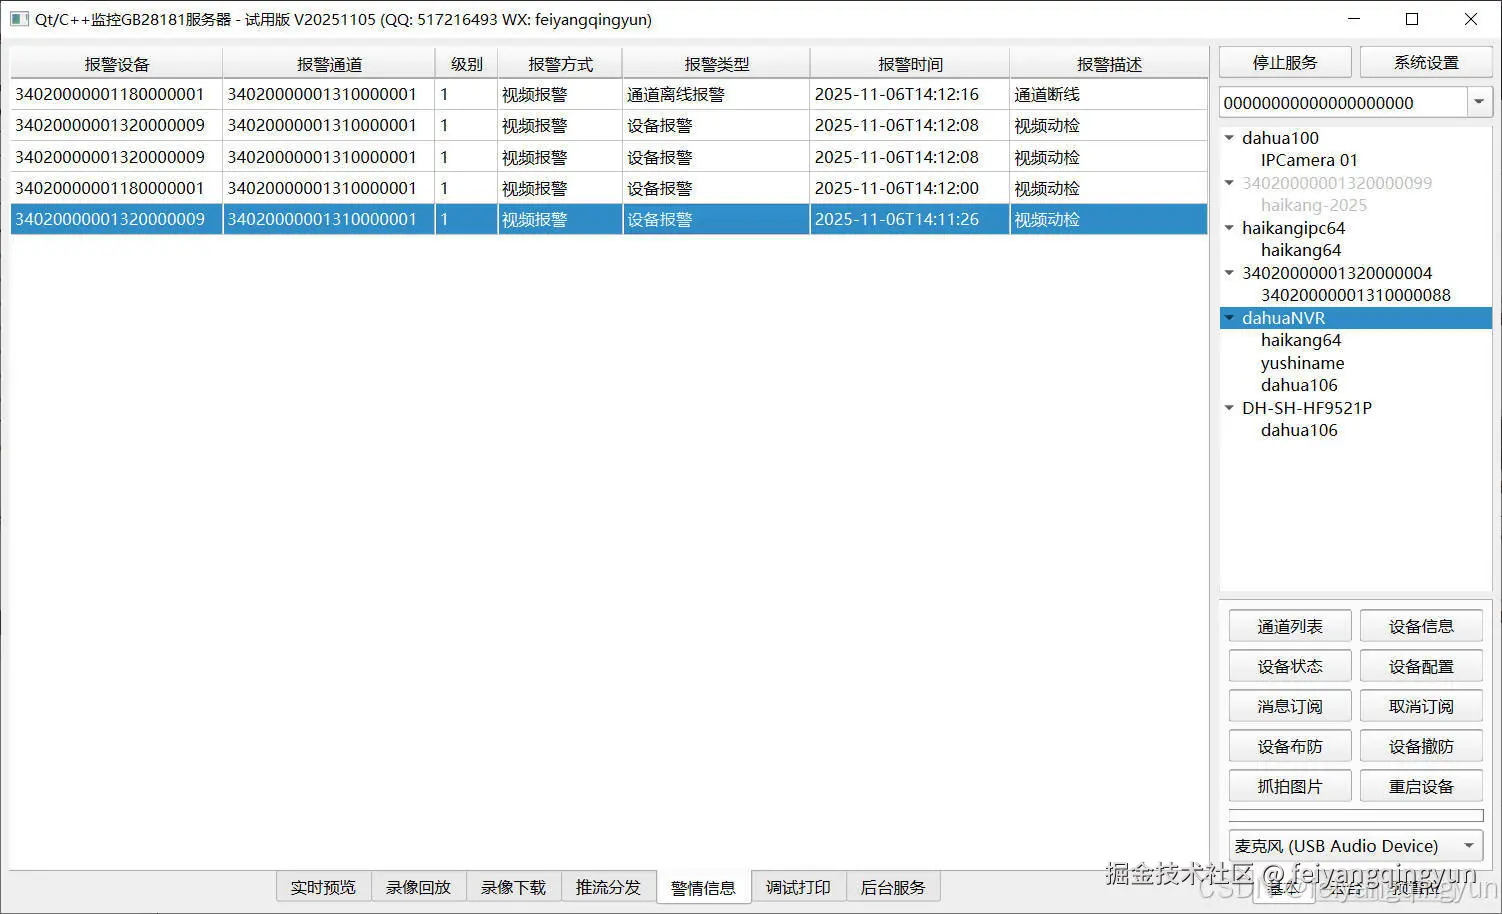Open 系统设置 system settings

click(x=1427, y=61)
